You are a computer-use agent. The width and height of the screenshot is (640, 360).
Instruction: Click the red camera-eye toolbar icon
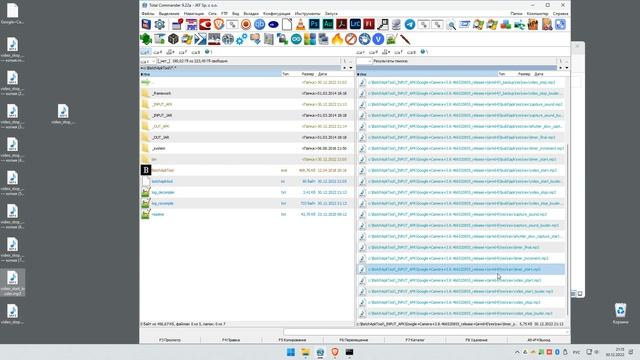pos(205,24)
